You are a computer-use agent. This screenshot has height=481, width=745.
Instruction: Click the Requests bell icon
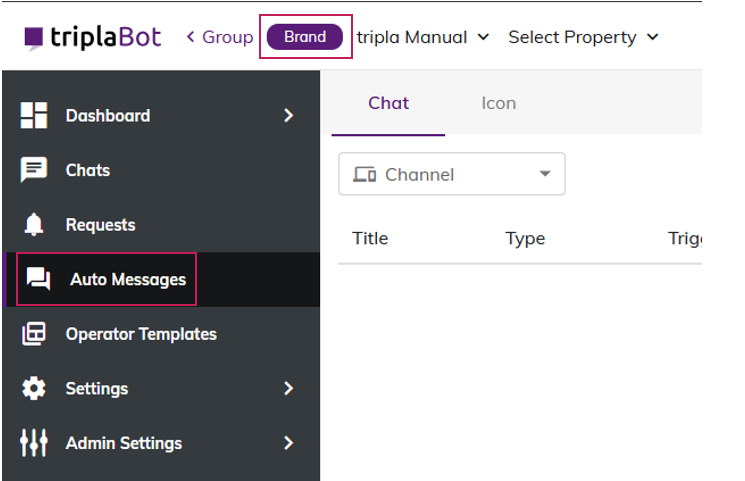(x=34, y=225)
